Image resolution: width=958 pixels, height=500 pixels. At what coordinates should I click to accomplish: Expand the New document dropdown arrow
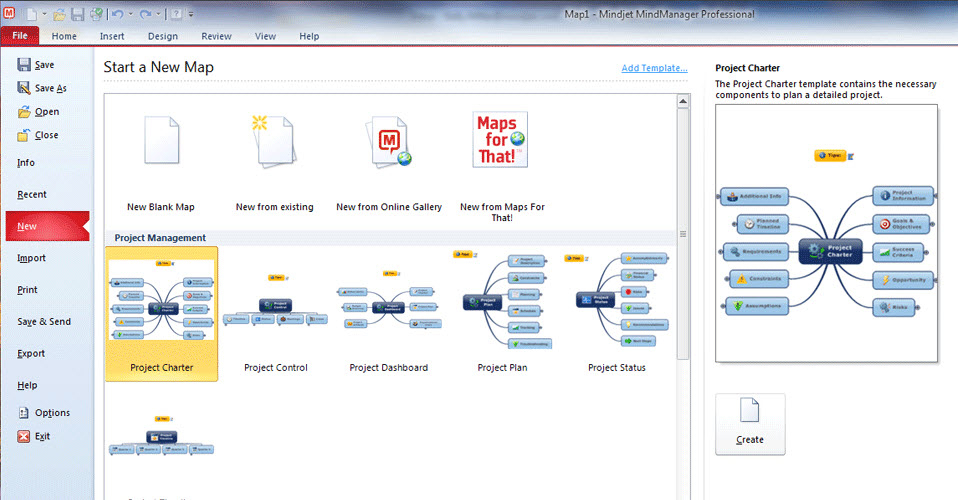(x=44, y=14)
